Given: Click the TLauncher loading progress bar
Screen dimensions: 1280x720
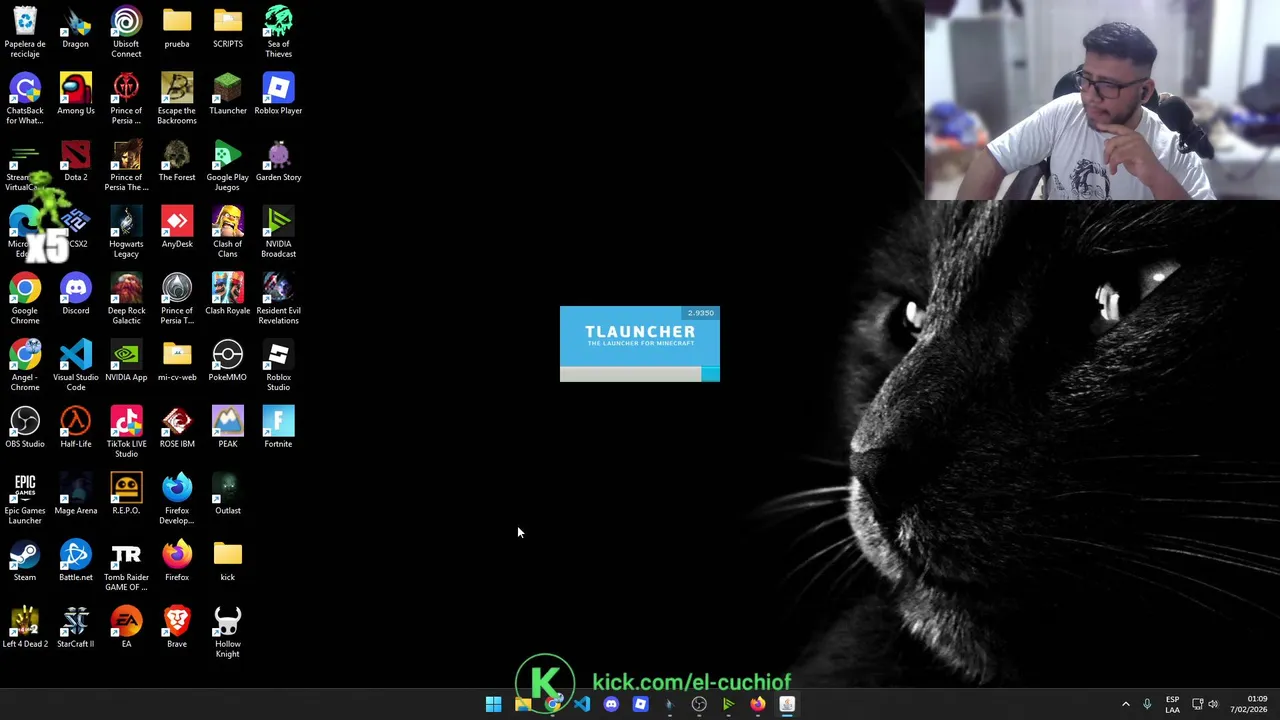Looking at the screenshot, I should [x=640, y=374].
